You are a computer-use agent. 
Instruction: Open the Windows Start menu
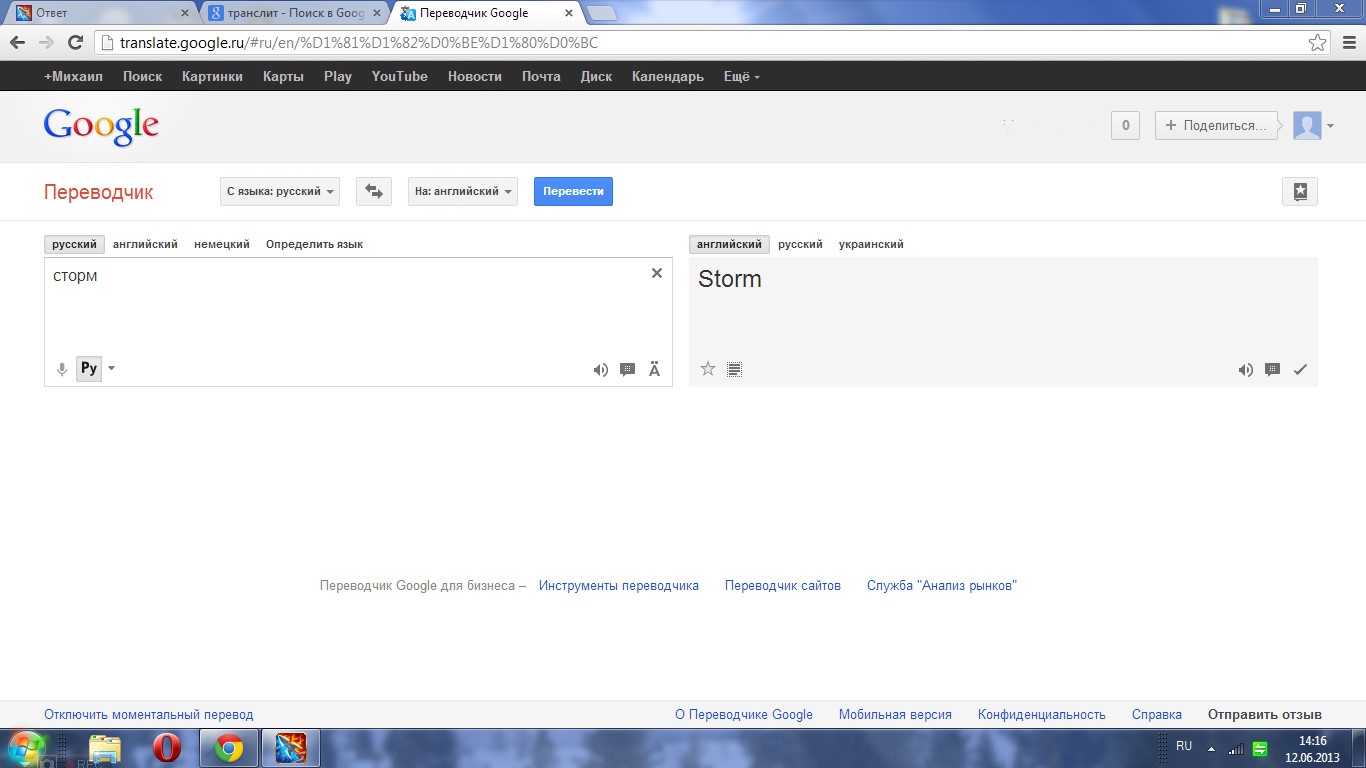[x=27, y=748]
